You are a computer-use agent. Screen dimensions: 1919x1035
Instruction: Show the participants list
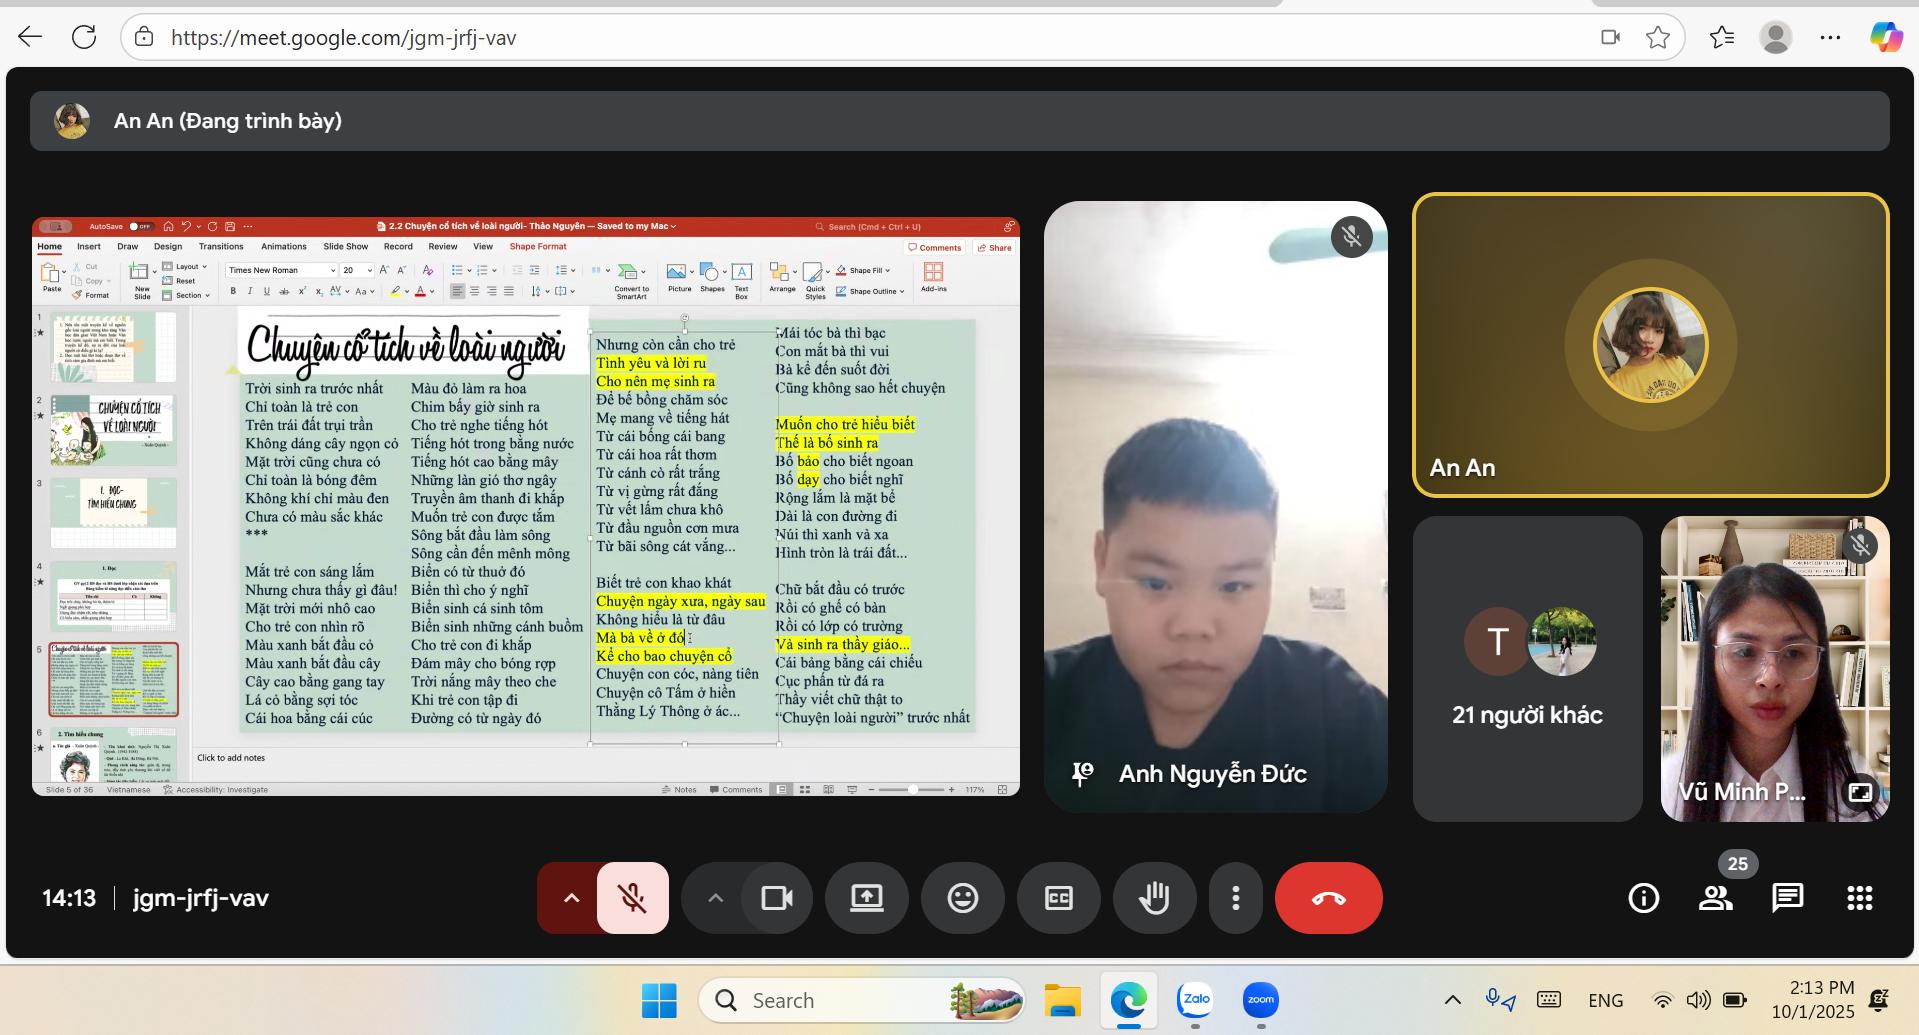click(x=1716, y=898)
